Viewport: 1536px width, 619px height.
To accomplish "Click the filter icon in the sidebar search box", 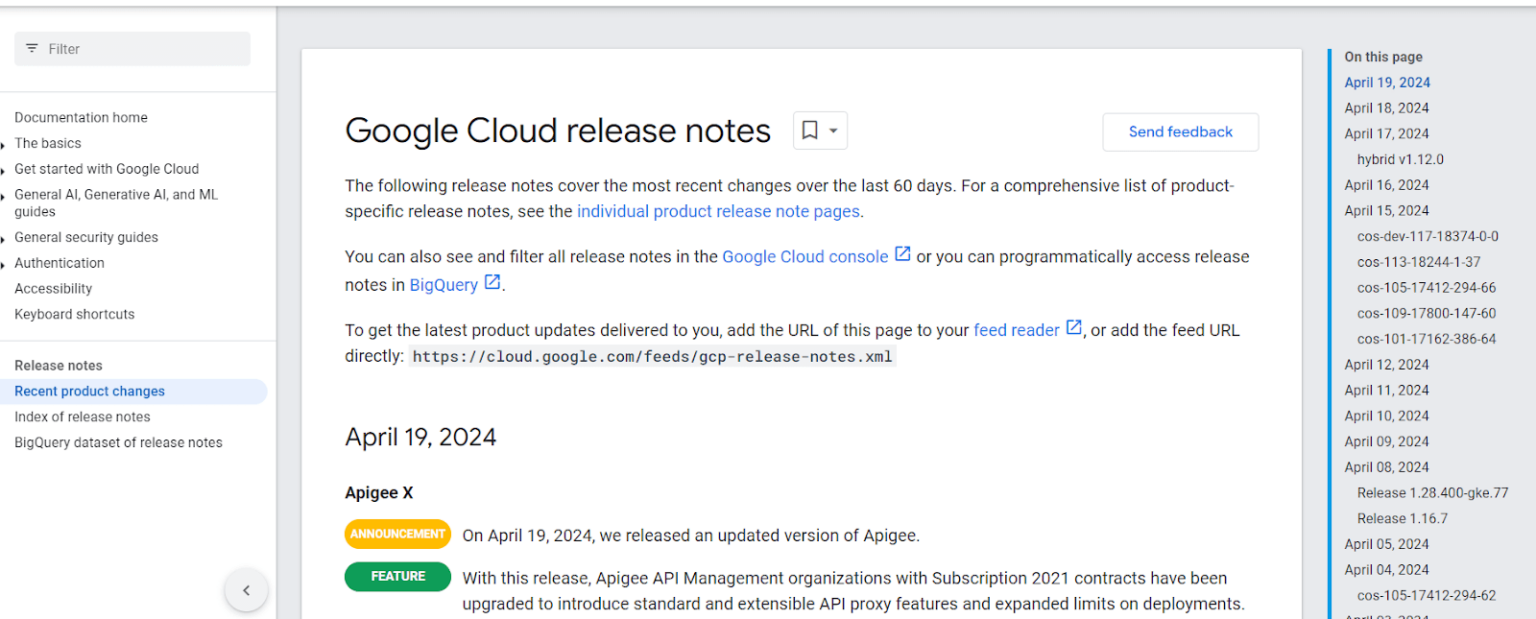I will pos(31,48).
